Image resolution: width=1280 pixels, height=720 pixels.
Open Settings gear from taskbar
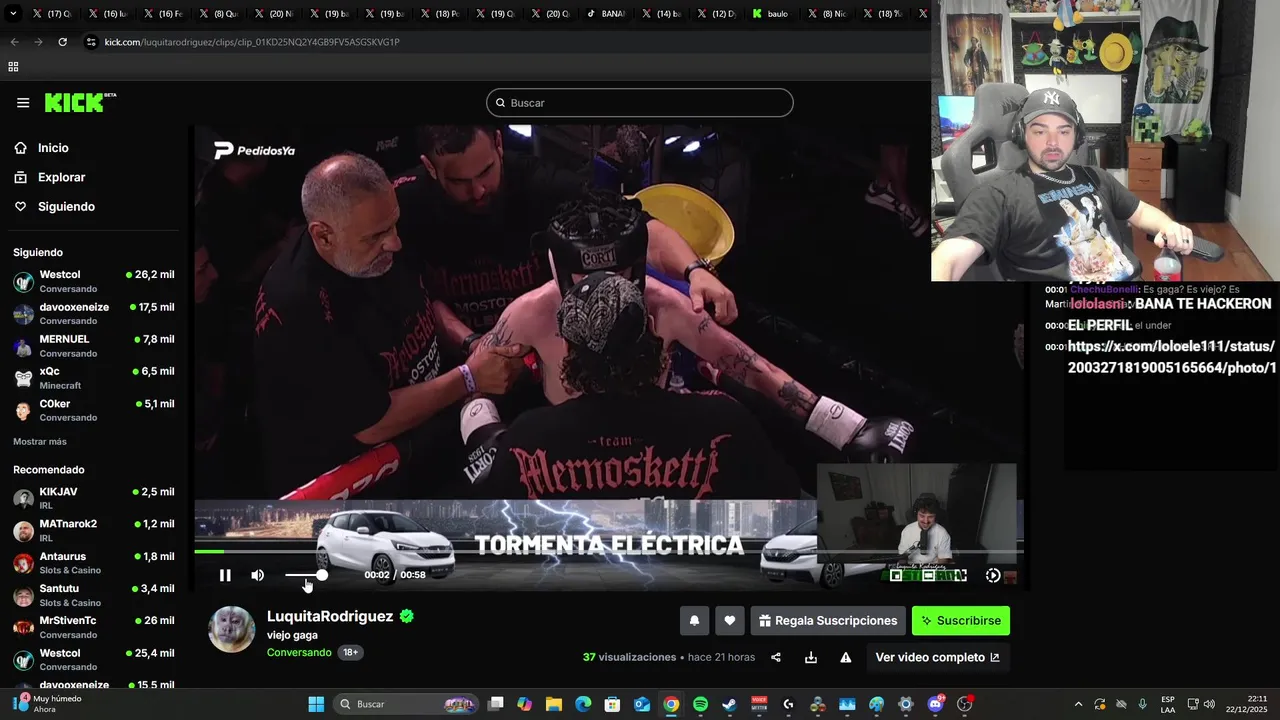(906, 704)
